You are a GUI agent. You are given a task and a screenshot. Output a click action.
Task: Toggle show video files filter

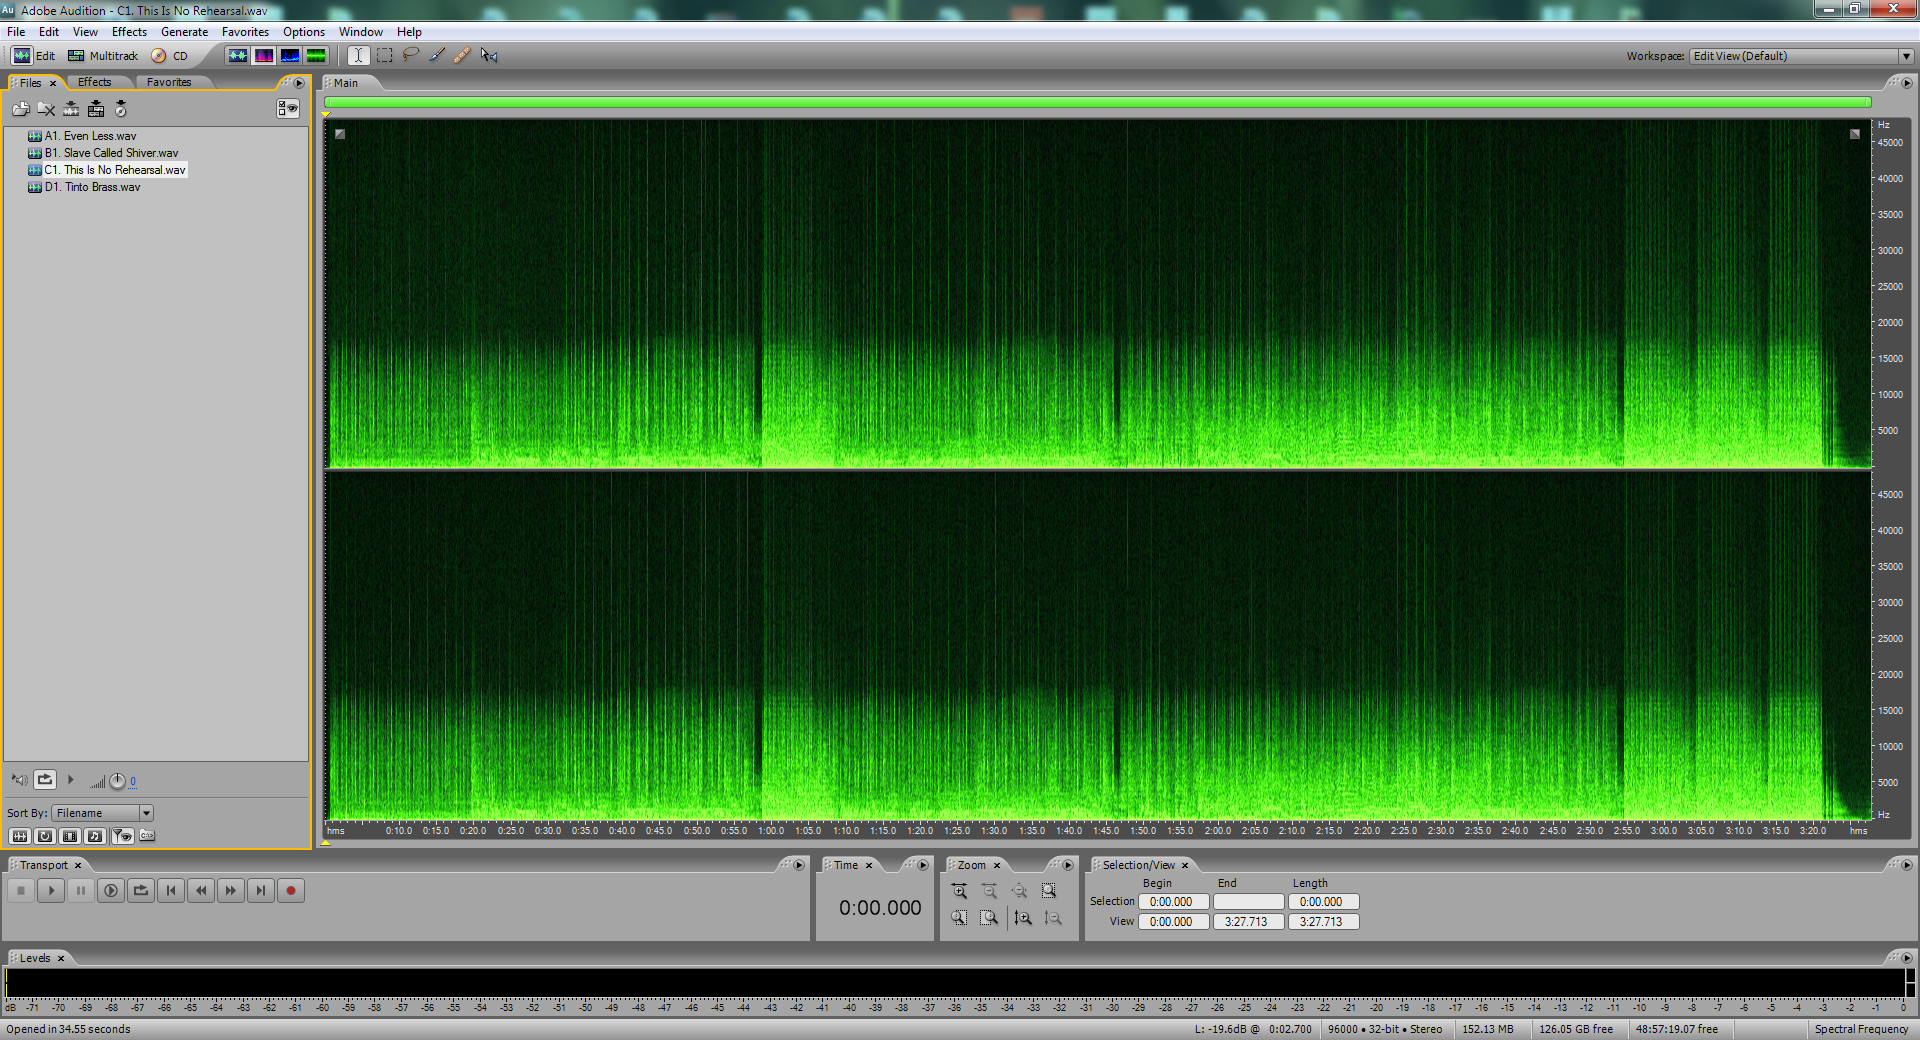[x=70, y=836]
